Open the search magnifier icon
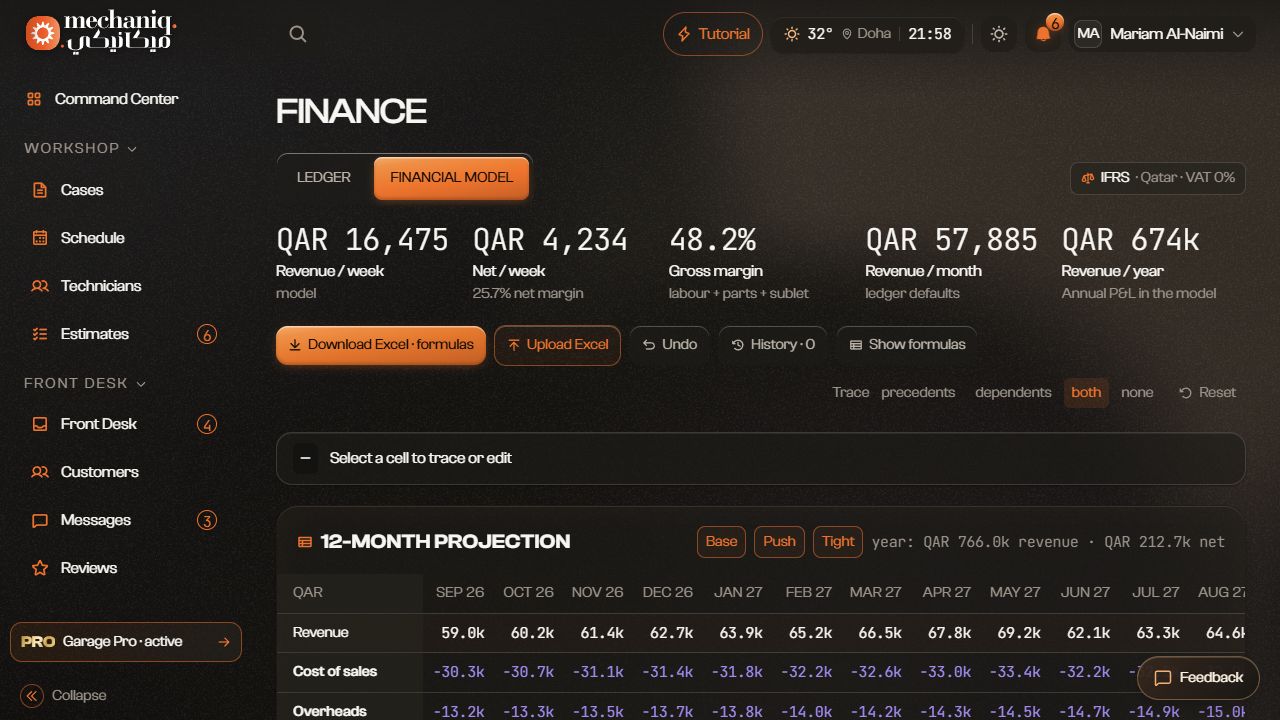The image size is (1280, 720). tap(298, 34)
